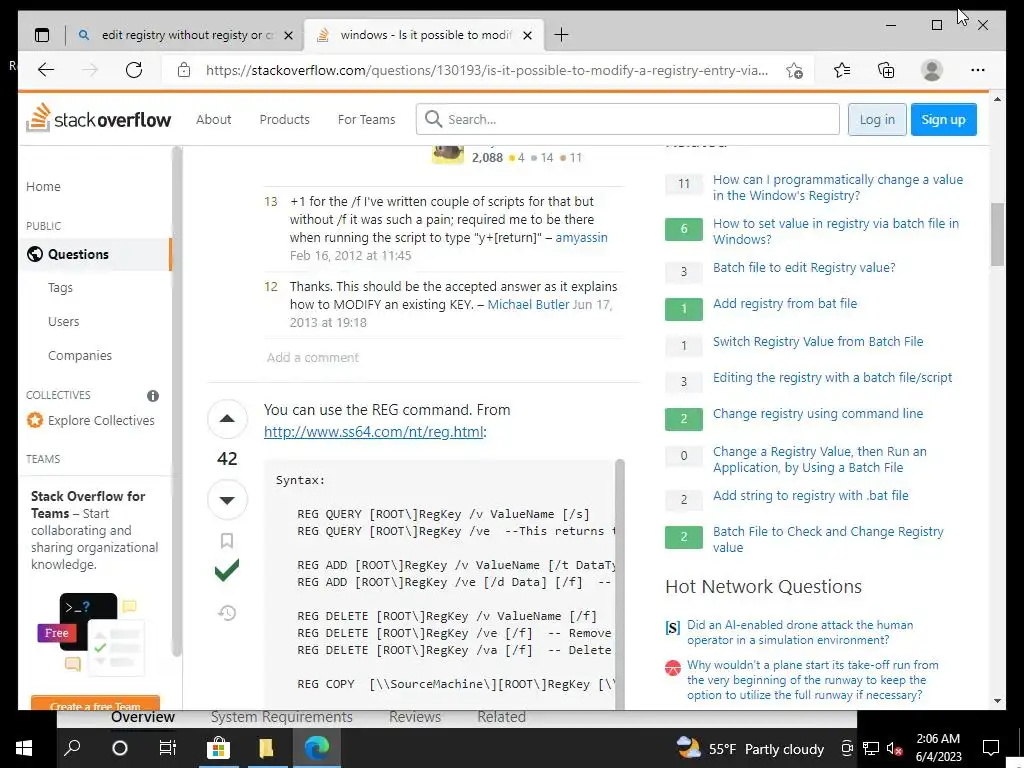Select Questions in the sidebar
Screen dimensions: 1024x768
tap(95, 255)
